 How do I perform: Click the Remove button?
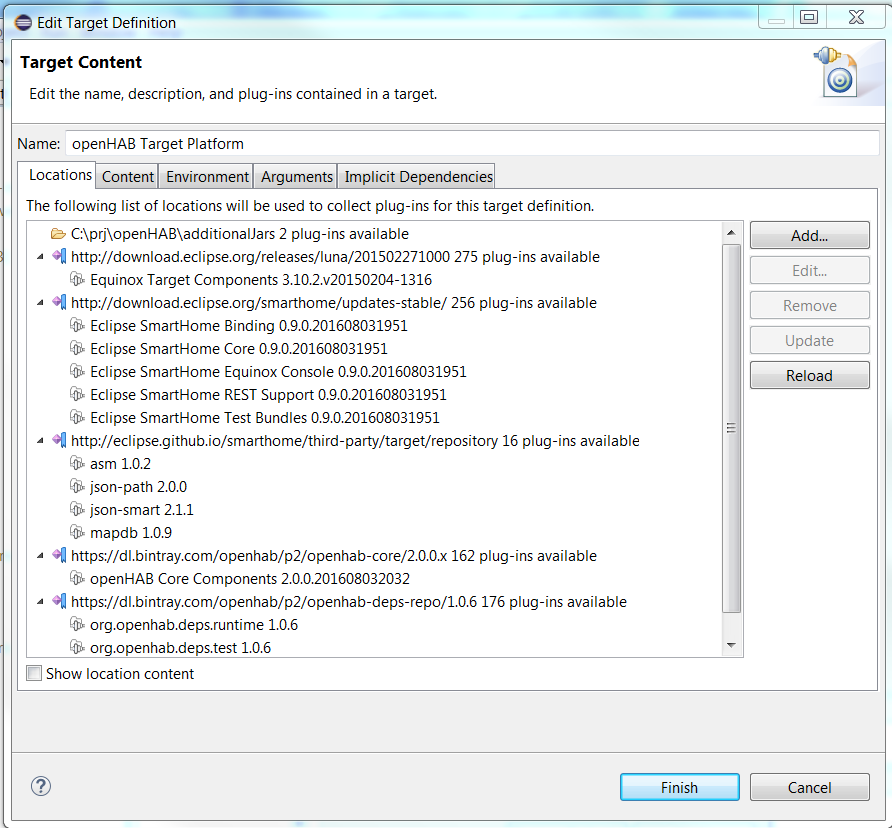(810, 306)
